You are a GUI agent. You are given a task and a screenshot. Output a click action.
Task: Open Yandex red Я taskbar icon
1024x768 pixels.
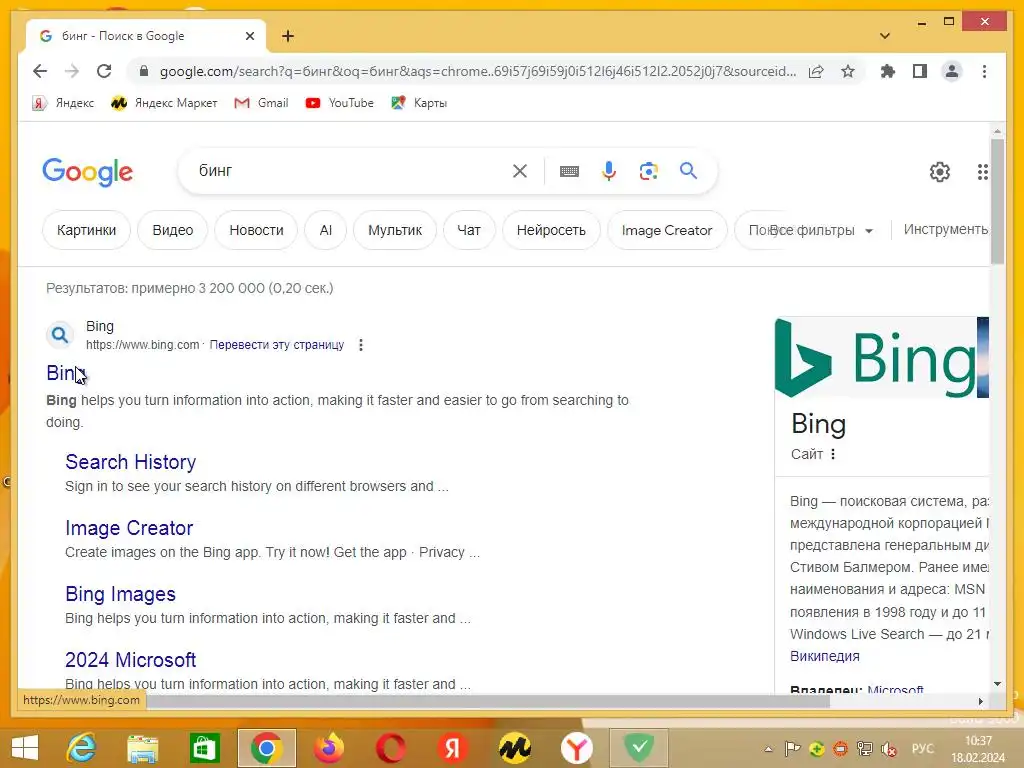452,748
